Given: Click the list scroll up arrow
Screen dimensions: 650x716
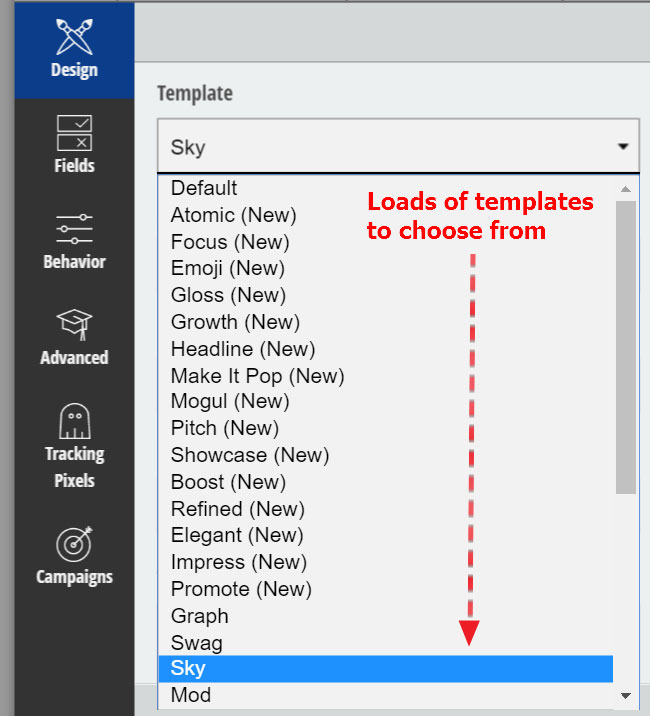Looking at the screenshot, I should (626, 188).
